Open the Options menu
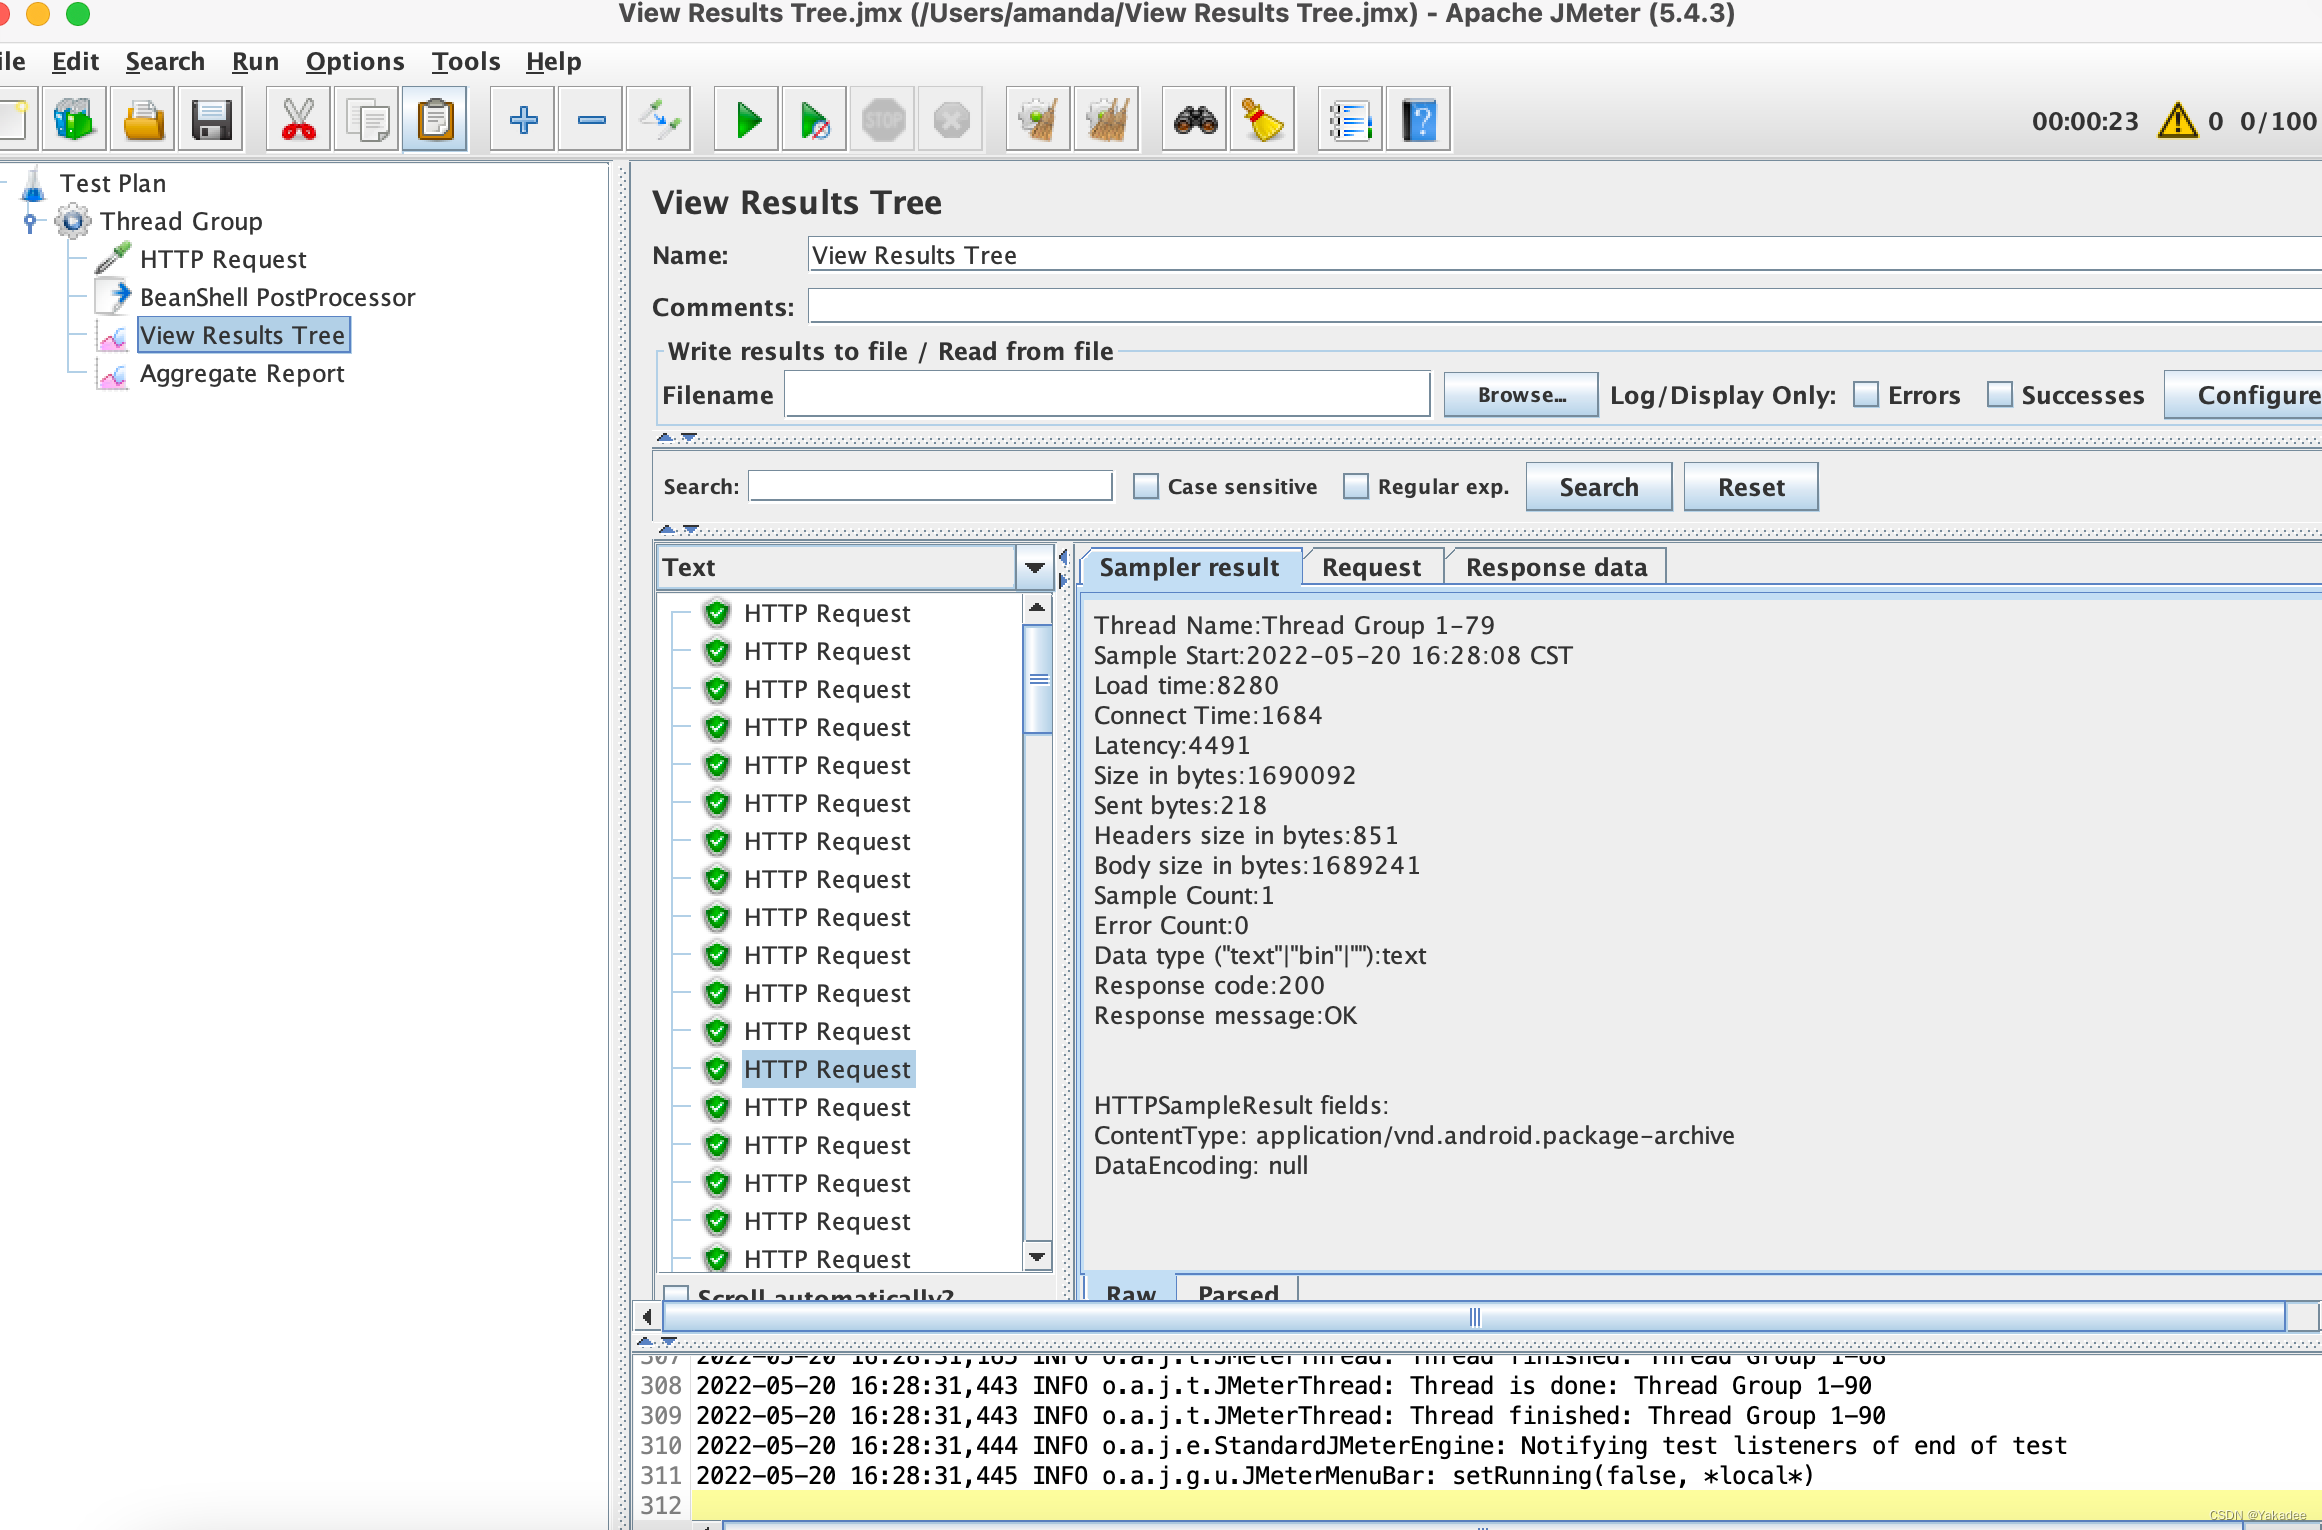The height and width of the screenshot is (1530, 2322). (x=355, y=62)
